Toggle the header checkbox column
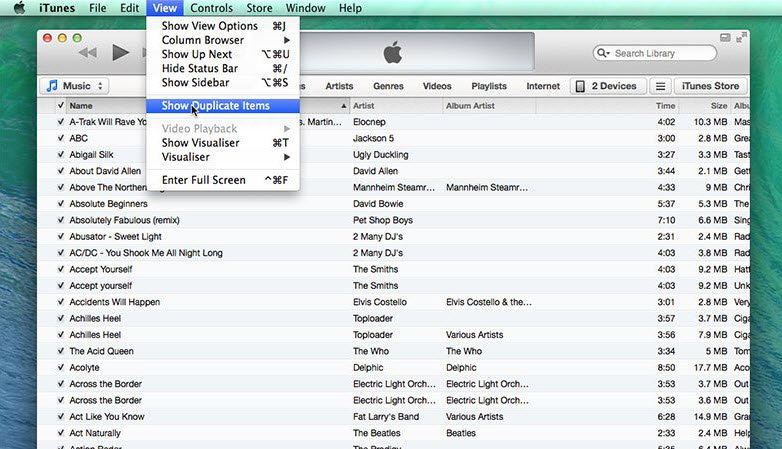This screenshot has height=449, width=782. point(61,105)
